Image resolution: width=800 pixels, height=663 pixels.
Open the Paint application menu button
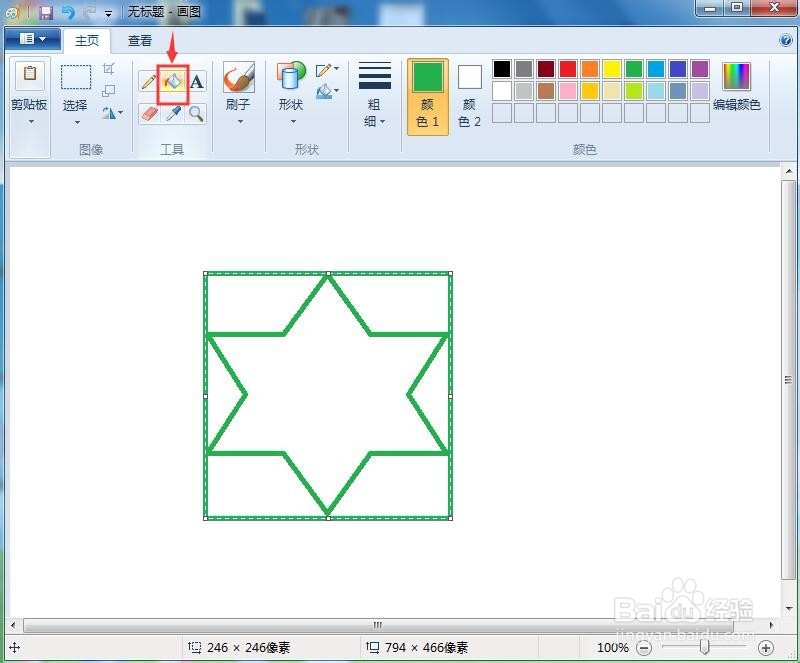33,39
